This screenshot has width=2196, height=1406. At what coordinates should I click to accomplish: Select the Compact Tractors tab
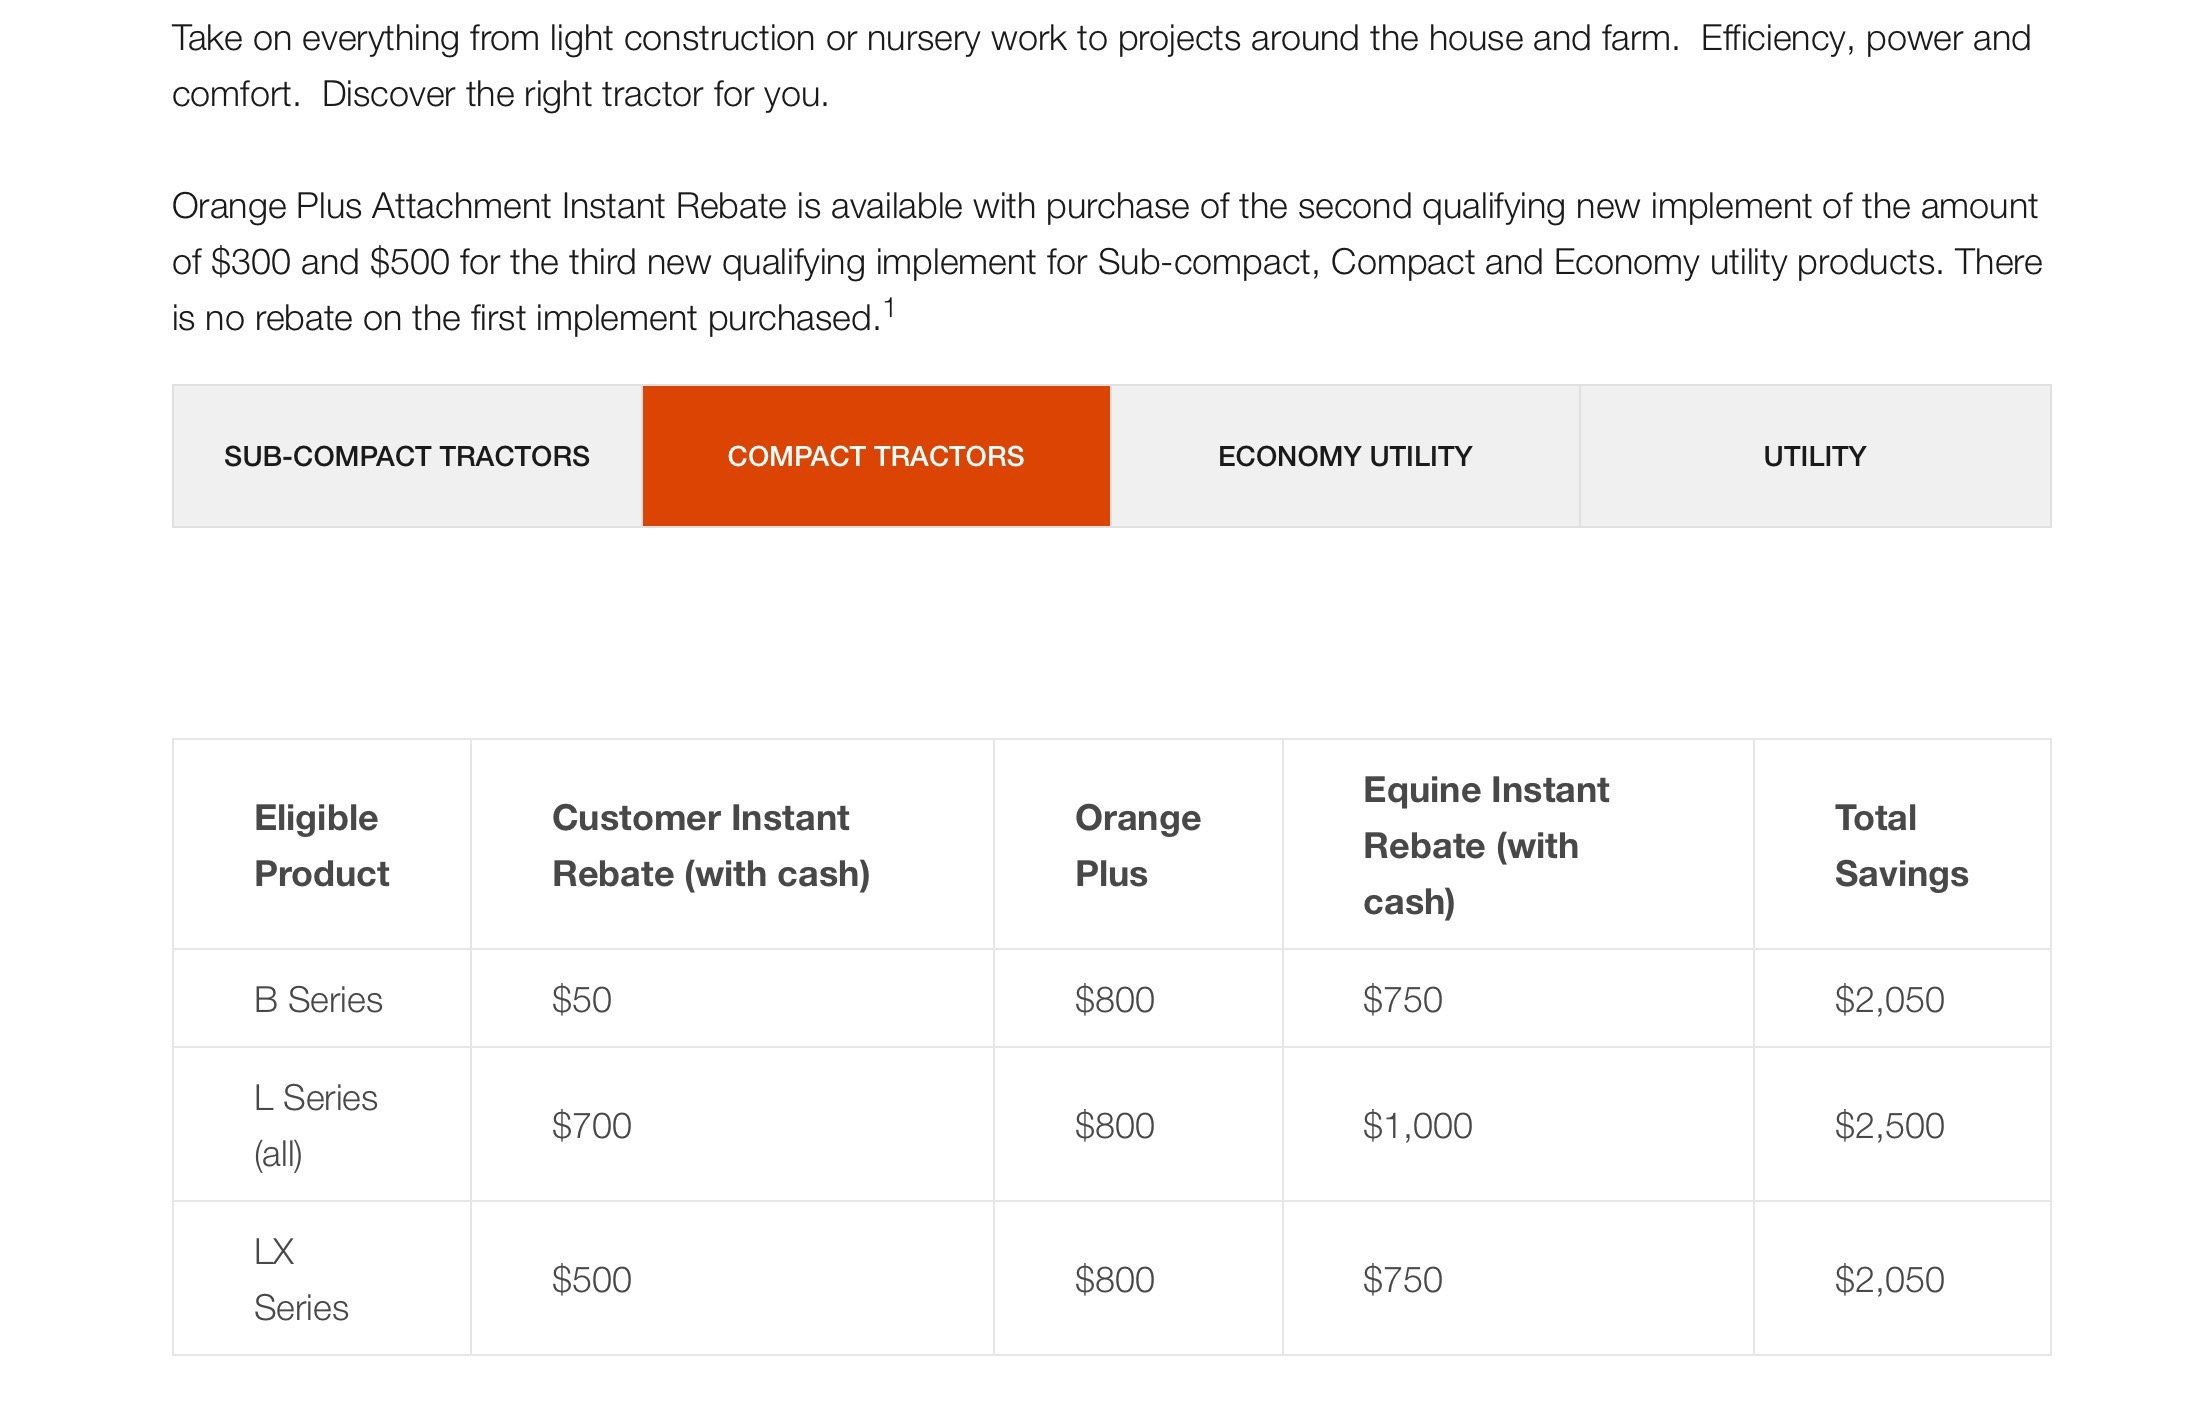pos(876,456)
